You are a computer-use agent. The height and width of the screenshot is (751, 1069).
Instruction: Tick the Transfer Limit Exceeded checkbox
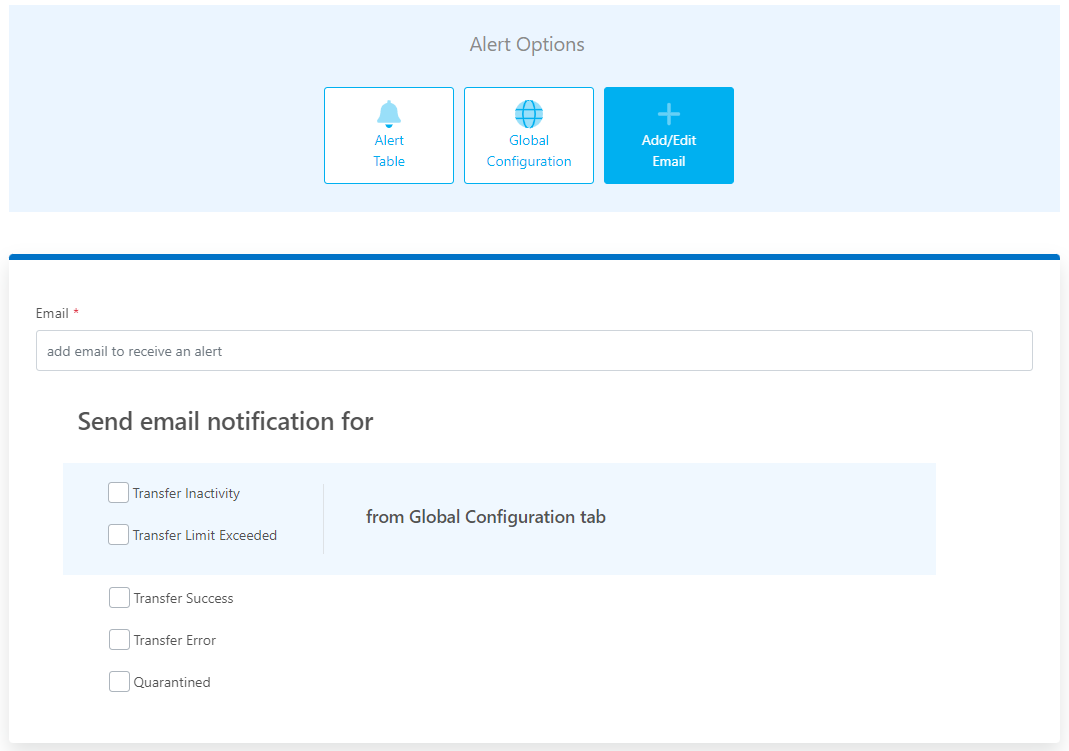click(x=119, y=535)
